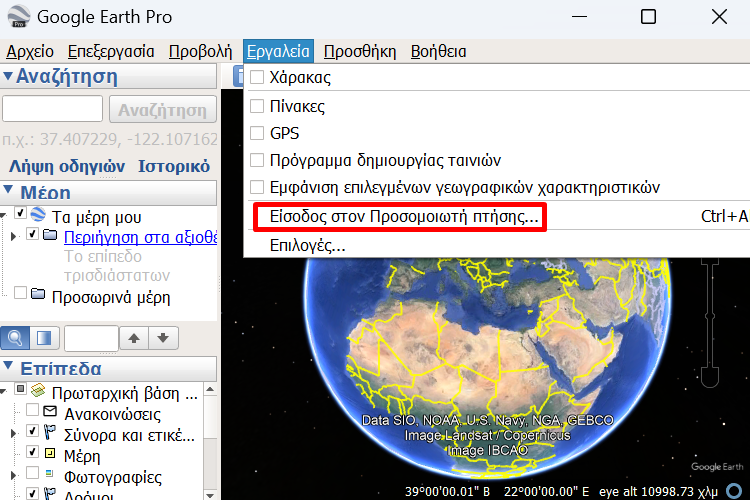Click the streaming status ring icon in status bar
Image resolution: width=750 pixels, height=500 pixels.
click(x=734, y=491)
